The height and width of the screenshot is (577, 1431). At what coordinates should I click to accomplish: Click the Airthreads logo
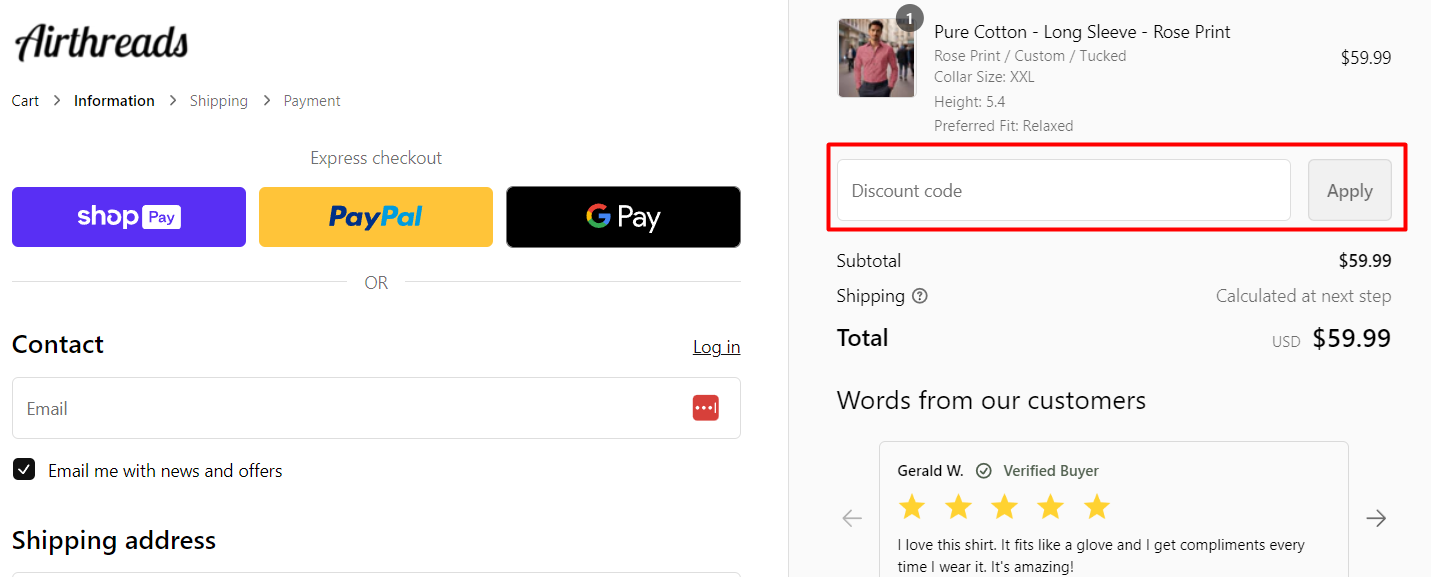101,43
